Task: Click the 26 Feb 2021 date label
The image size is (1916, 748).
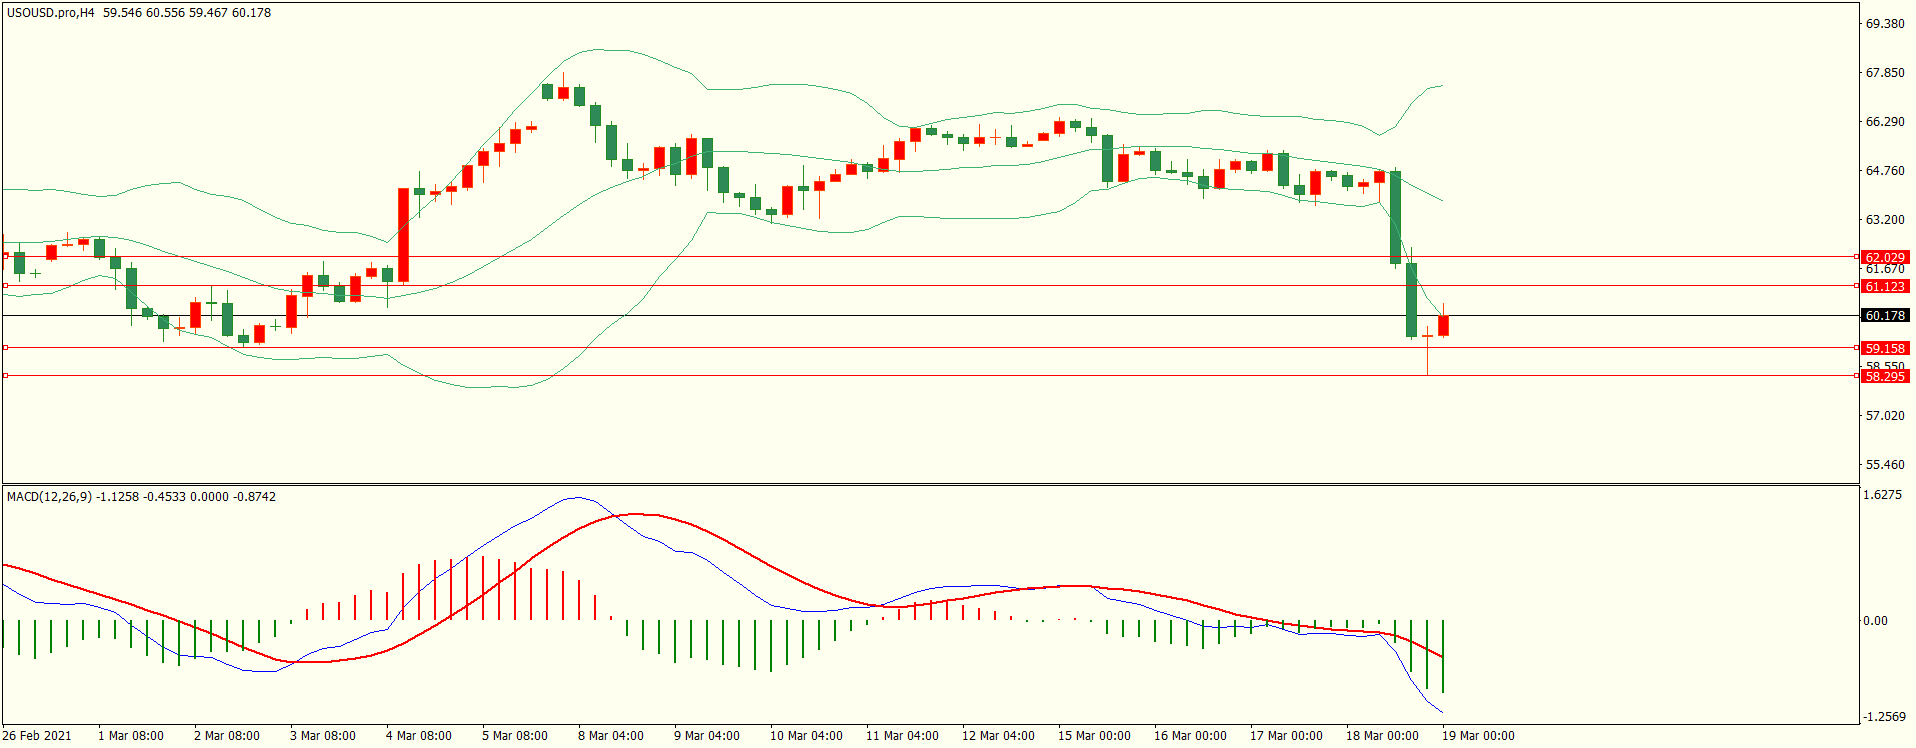Action: (37, 735)
